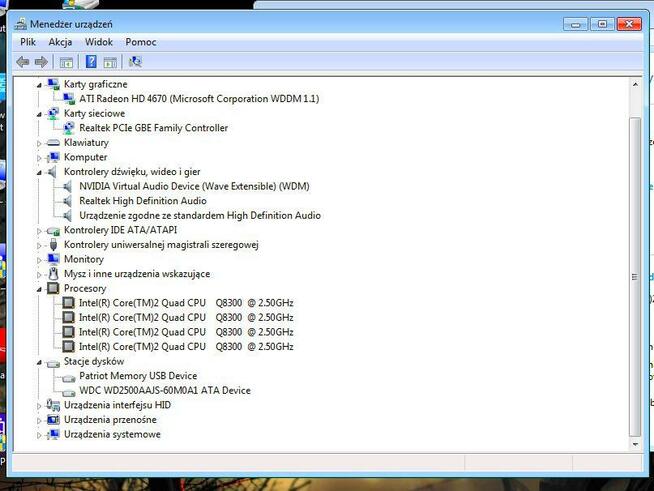Expand Urządzenia interfejsu HID

coord(39,406)
